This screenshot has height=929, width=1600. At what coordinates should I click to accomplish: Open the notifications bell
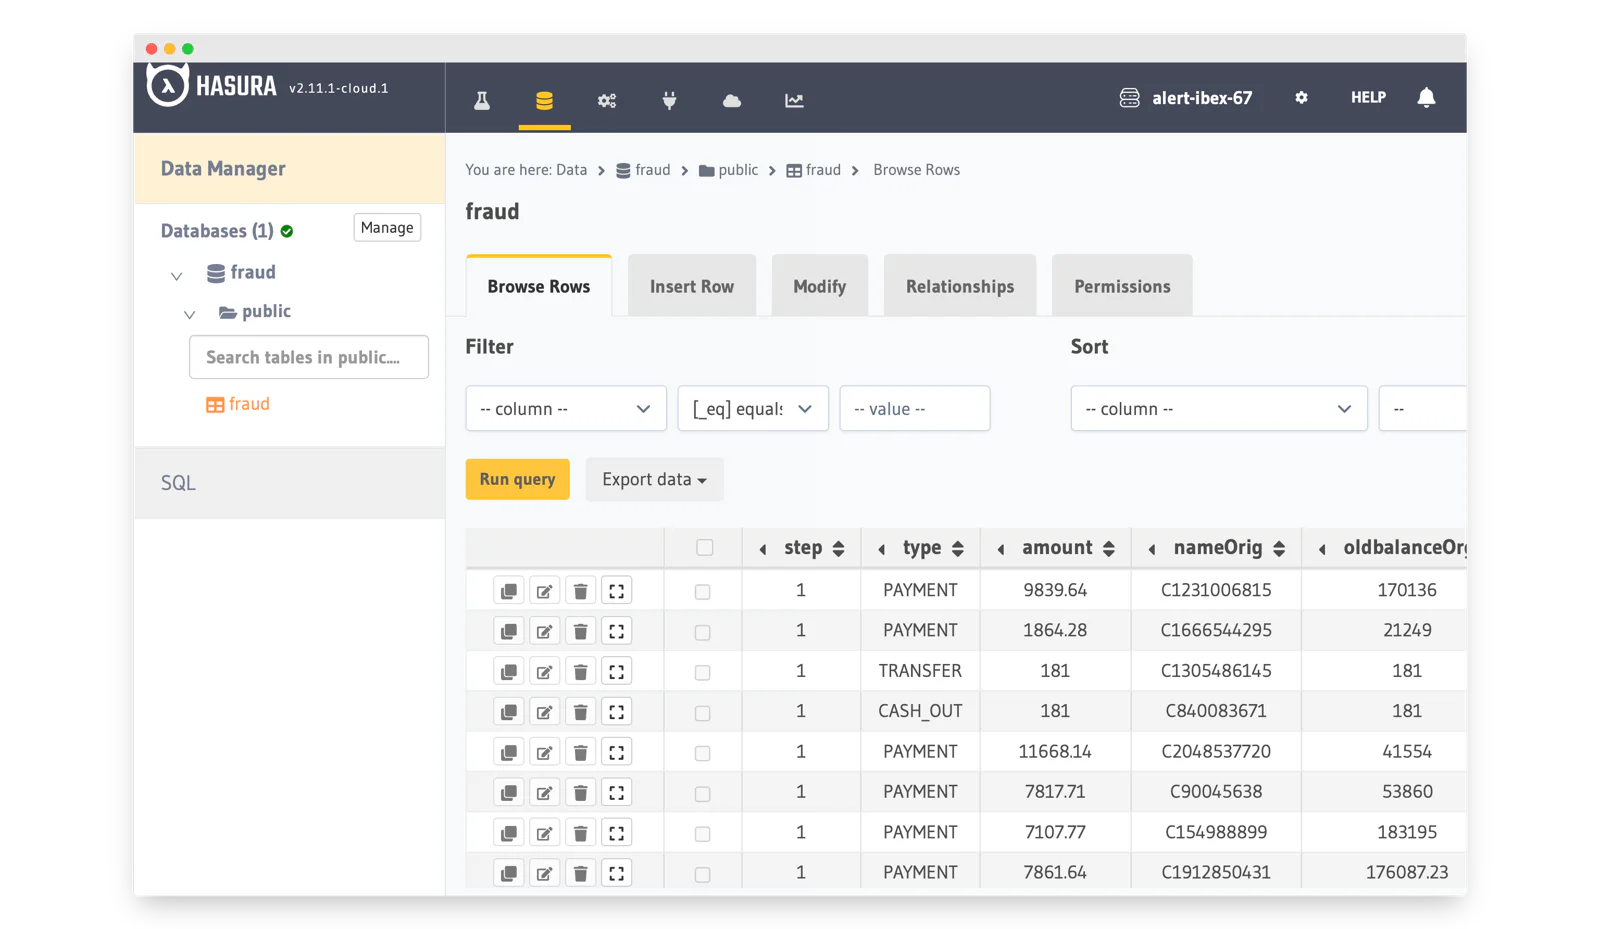[x=1426, y=97]
